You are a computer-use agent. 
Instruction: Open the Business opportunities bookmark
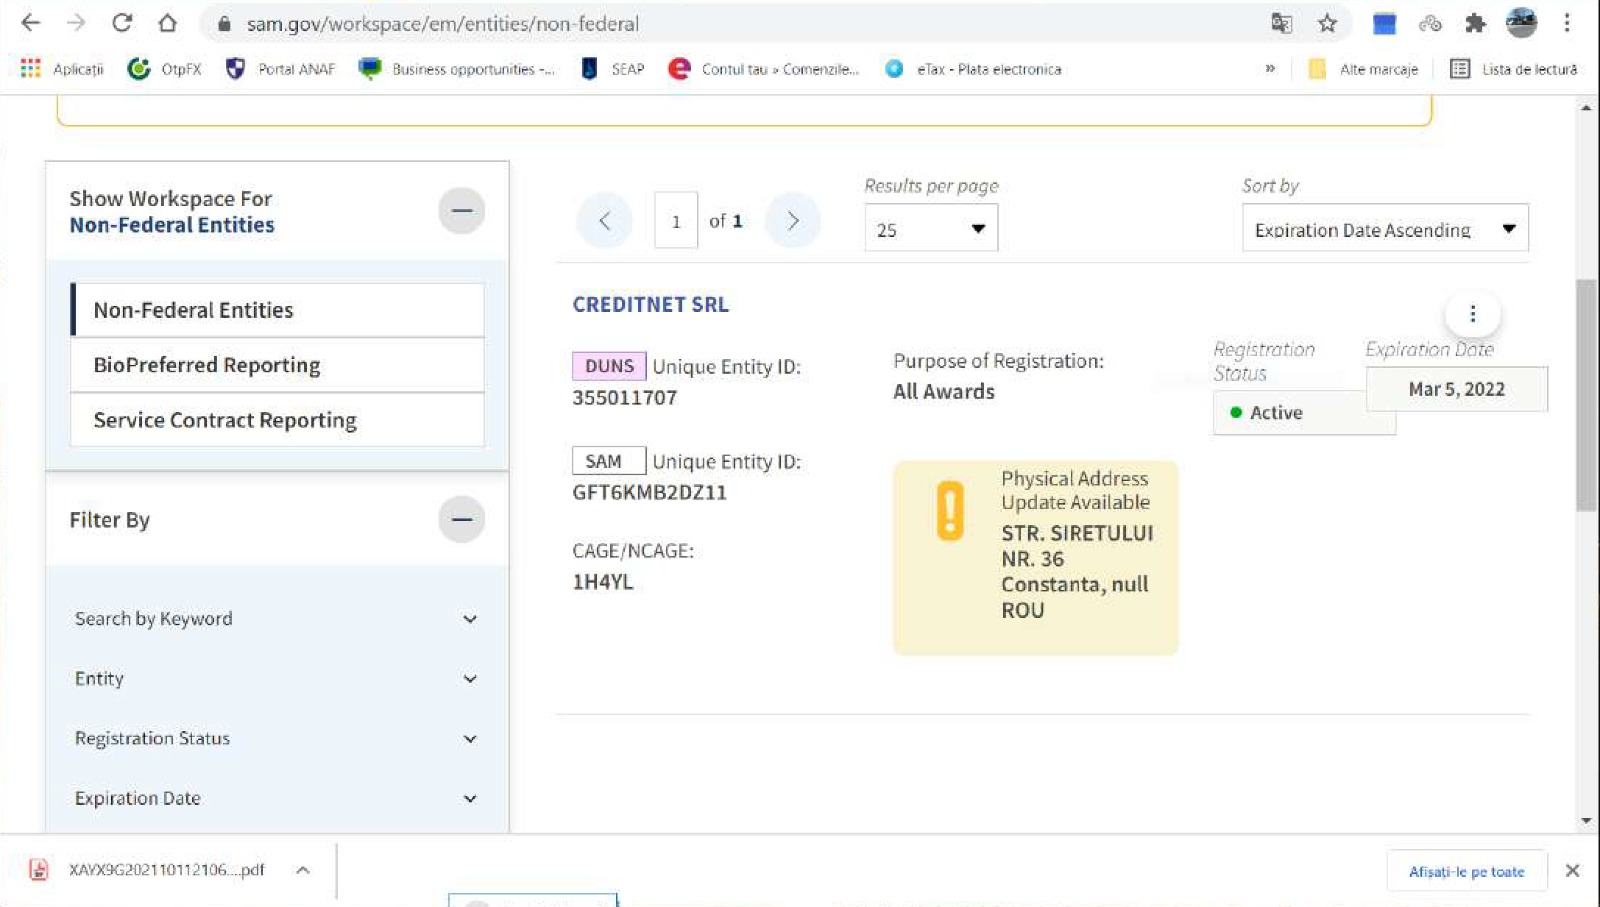point(458,69)
